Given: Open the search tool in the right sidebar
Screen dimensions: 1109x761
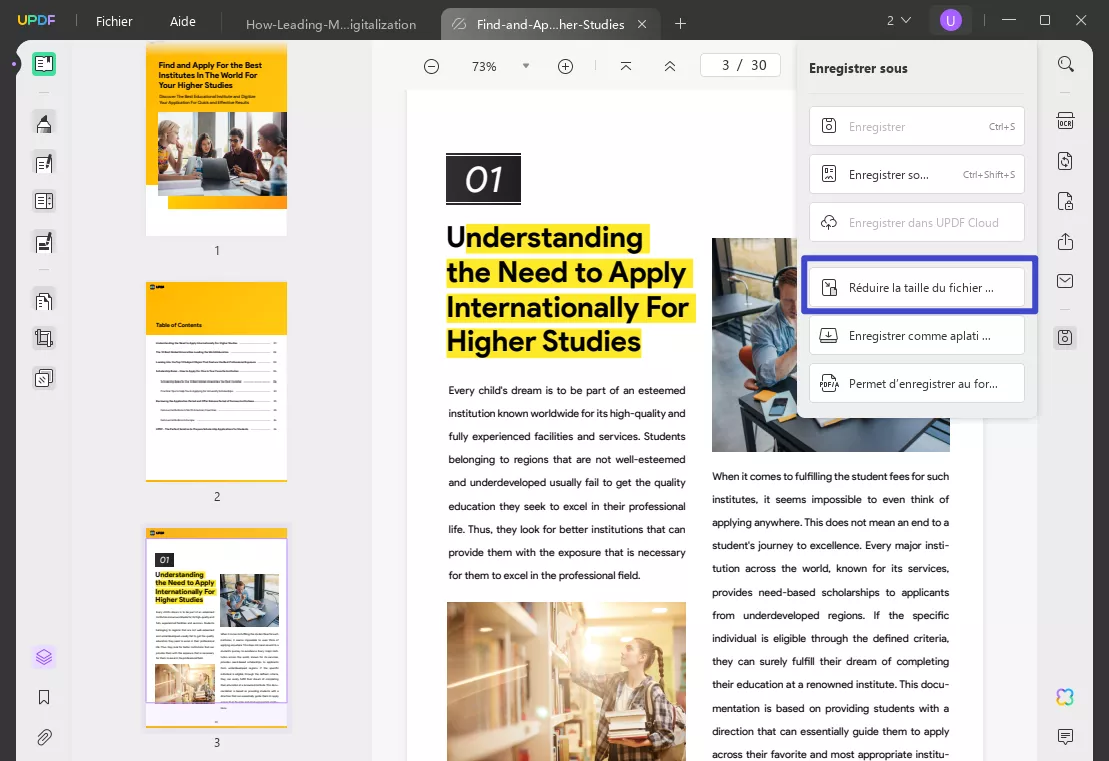Looking at the screenshot, I should click(x=1065, y=63).
